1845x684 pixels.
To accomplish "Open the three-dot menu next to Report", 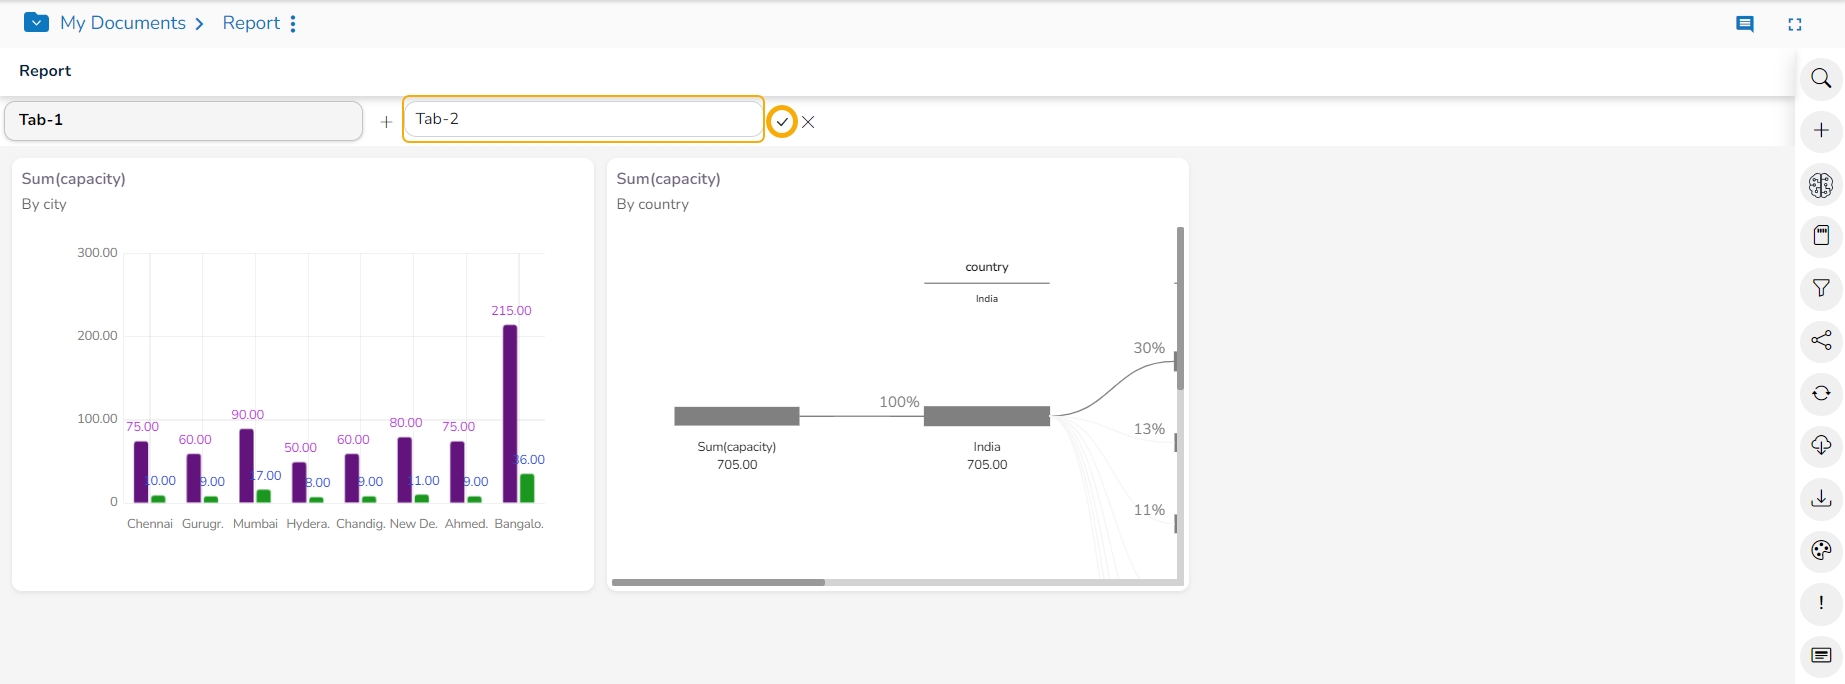I will (293, 24).
